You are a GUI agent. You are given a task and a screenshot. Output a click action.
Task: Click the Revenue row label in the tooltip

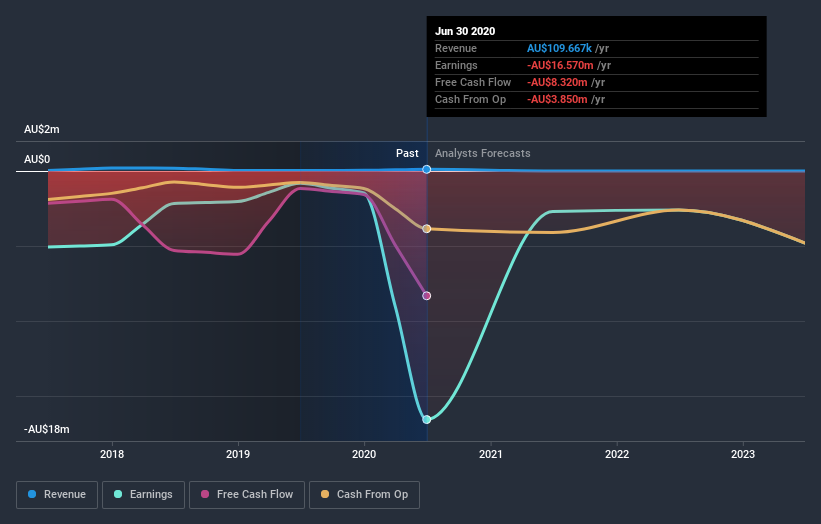coord(456,48)
